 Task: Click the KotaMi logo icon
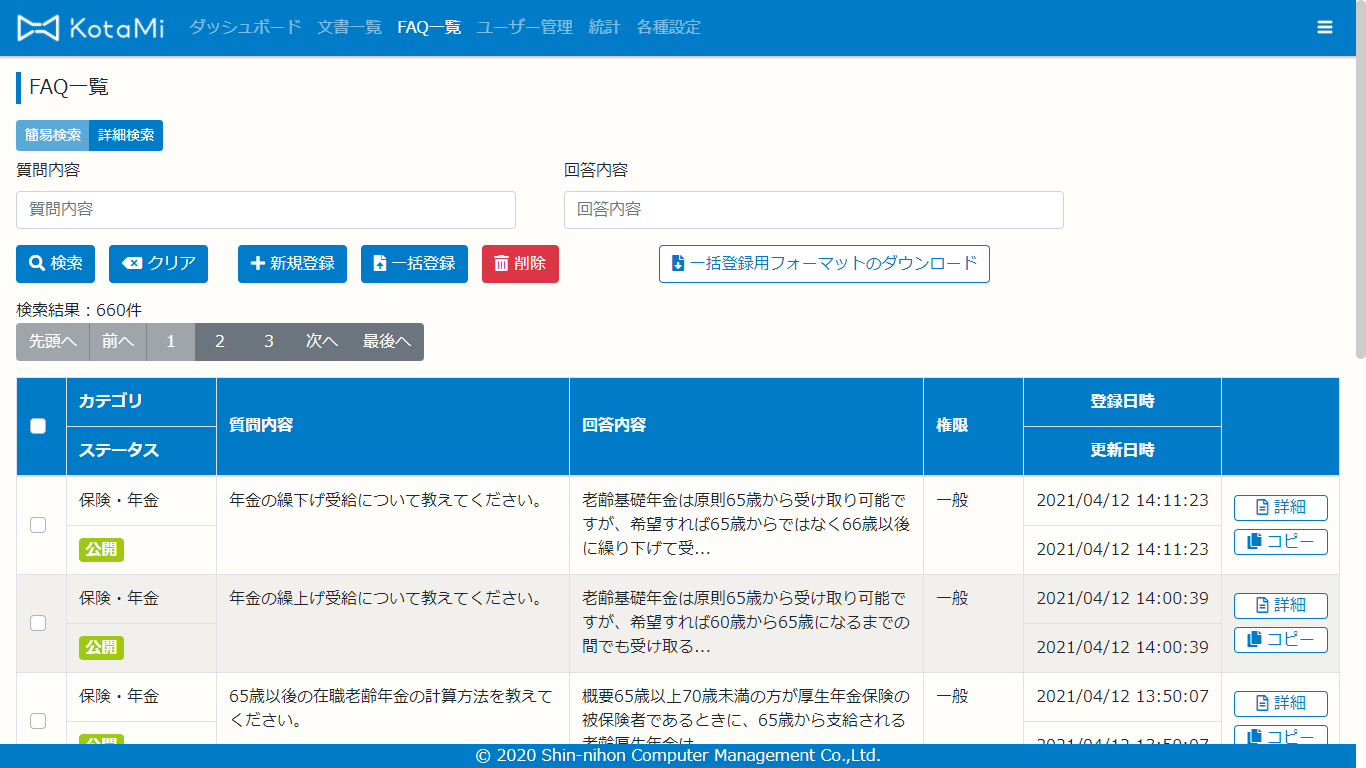coord(40,28)
